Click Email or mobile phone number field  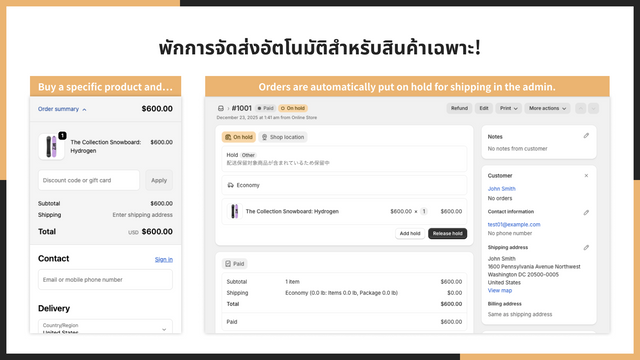pyautogui.click(x=105, y=280)
